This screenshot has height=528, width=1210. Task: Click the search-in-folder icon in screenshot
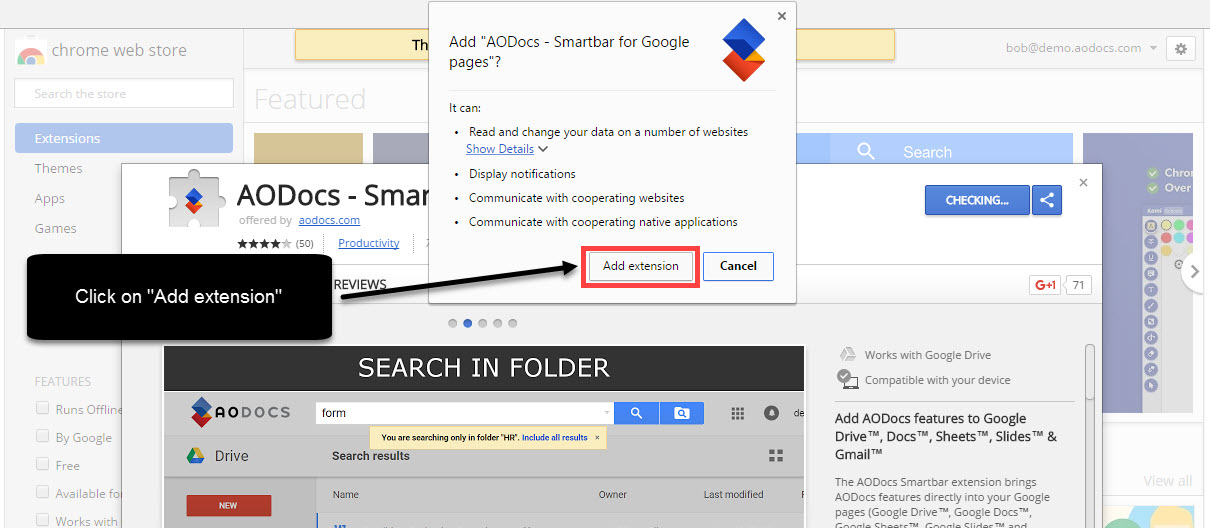(x=681, y=413)
